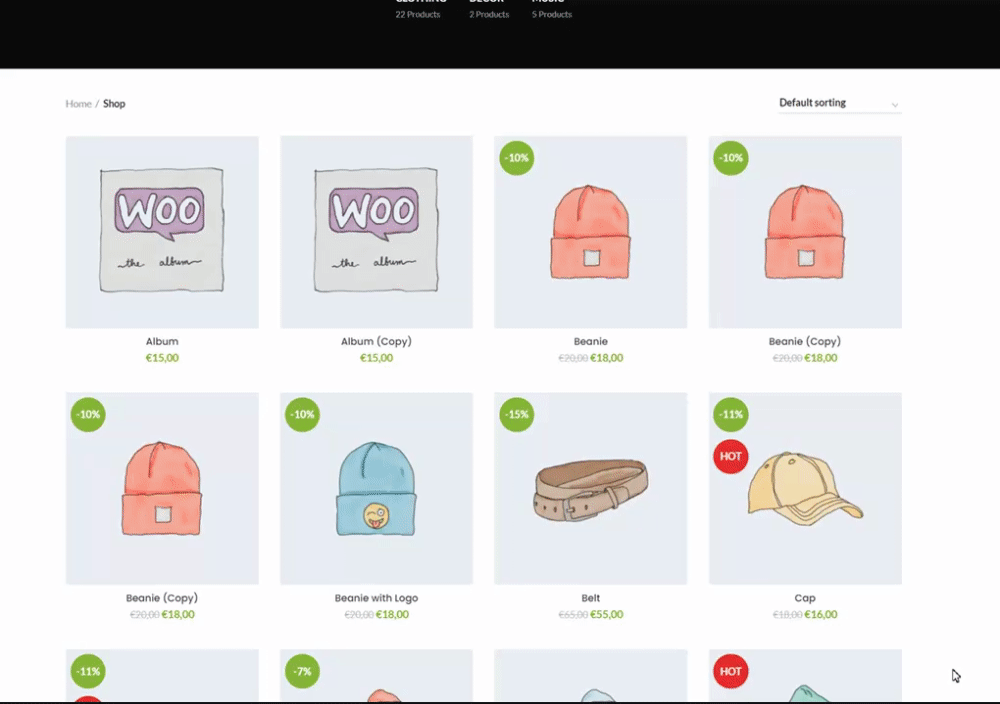
Task: Click the -7% green sale badge
Action: click(302, 671)
